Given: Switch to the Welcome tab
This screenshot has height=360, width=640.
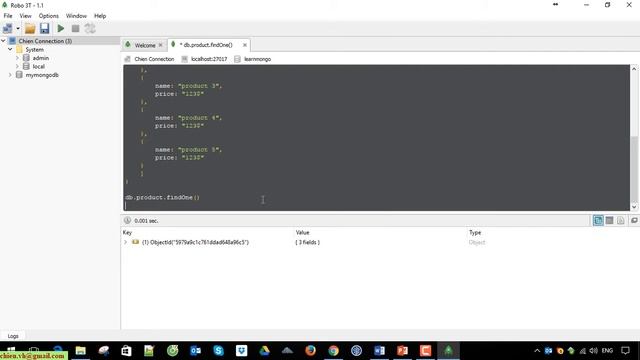Looking at the screenshot, I should [144, 45].
